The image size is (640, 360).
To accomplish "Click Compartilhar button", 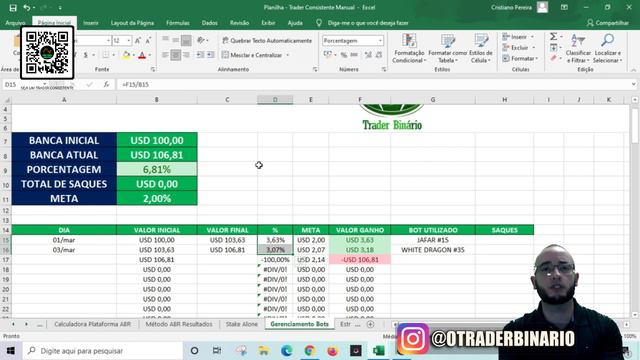I will pyautogui.click(x=607, y=23).
